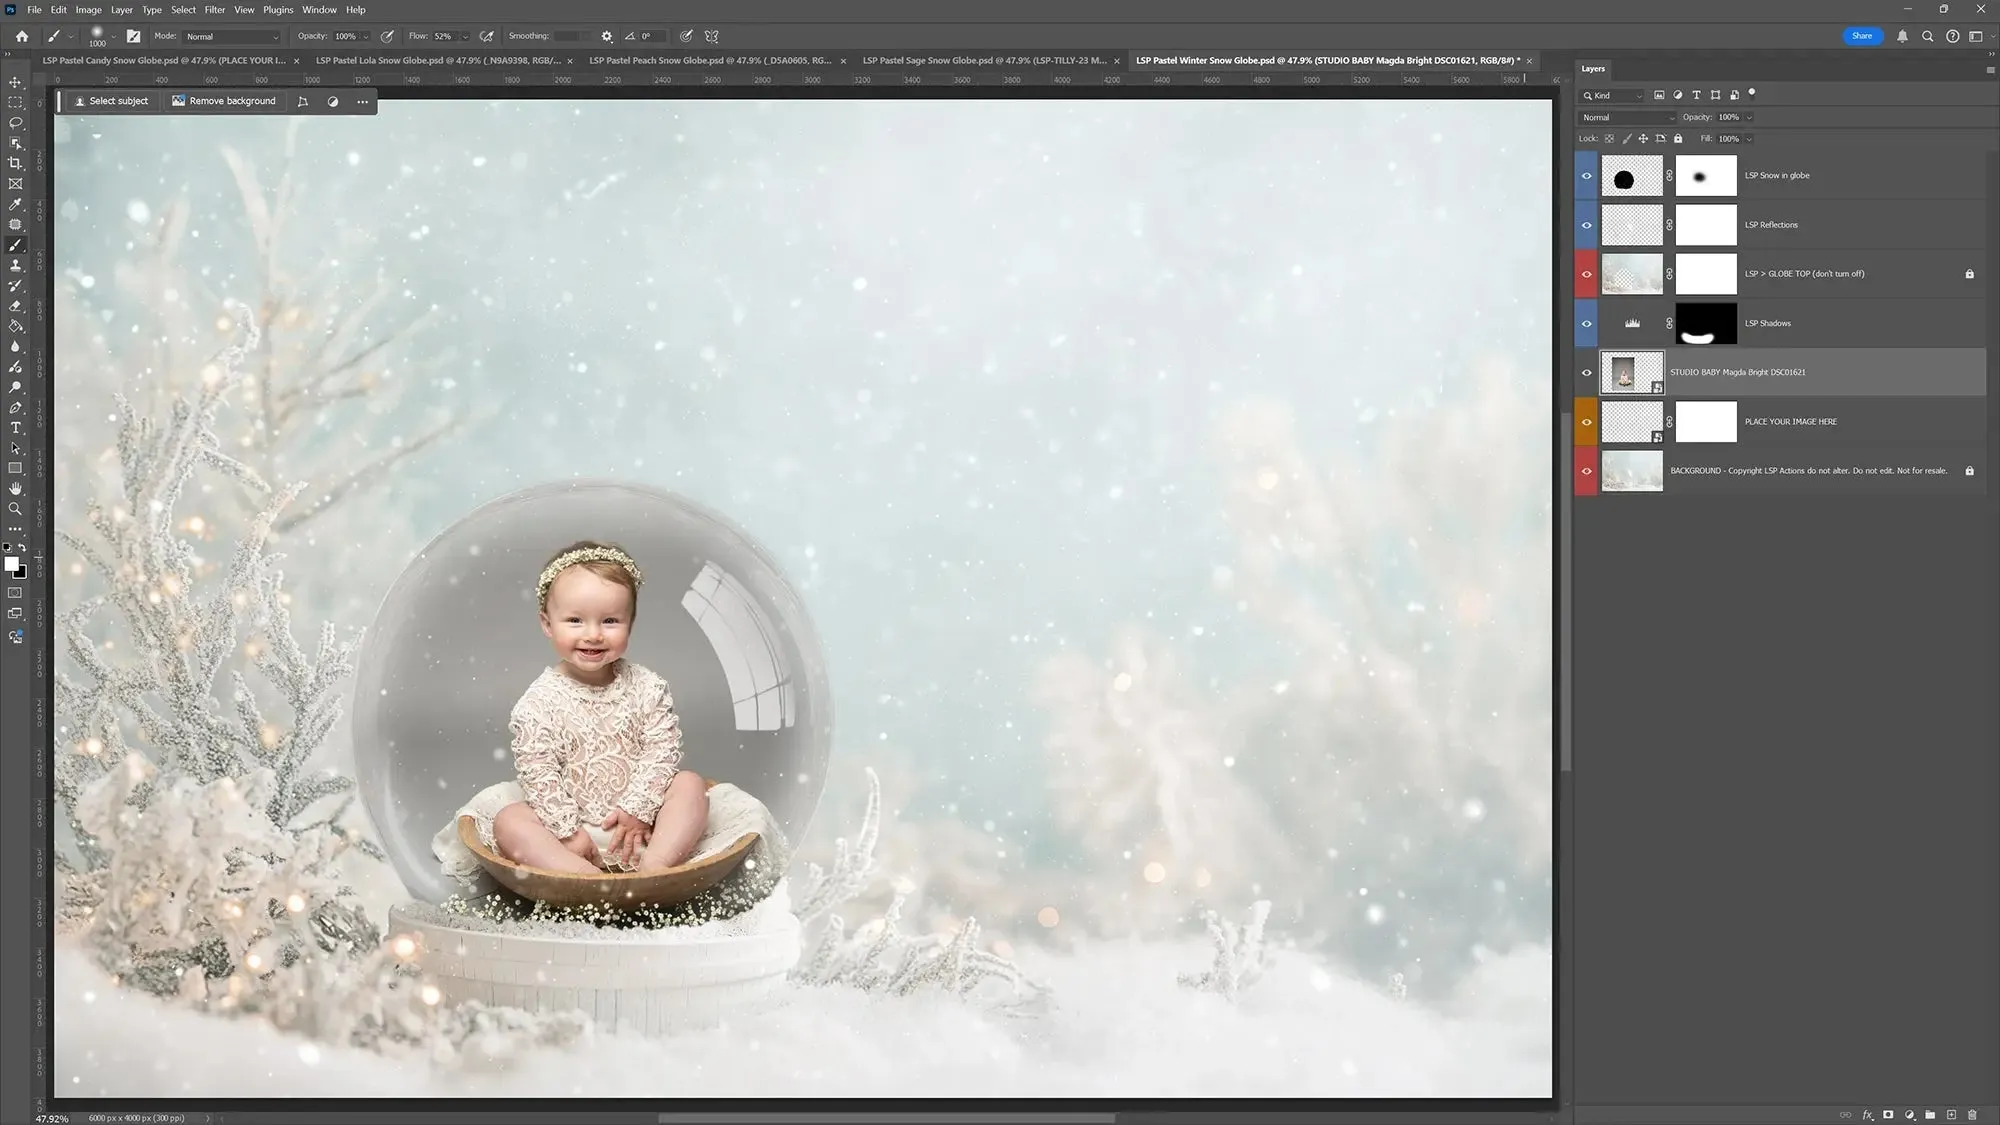The height and width of the screenshot is (1125, 2000).
Task: Open more options on contextual task bar
Action: tap(362, 101)
